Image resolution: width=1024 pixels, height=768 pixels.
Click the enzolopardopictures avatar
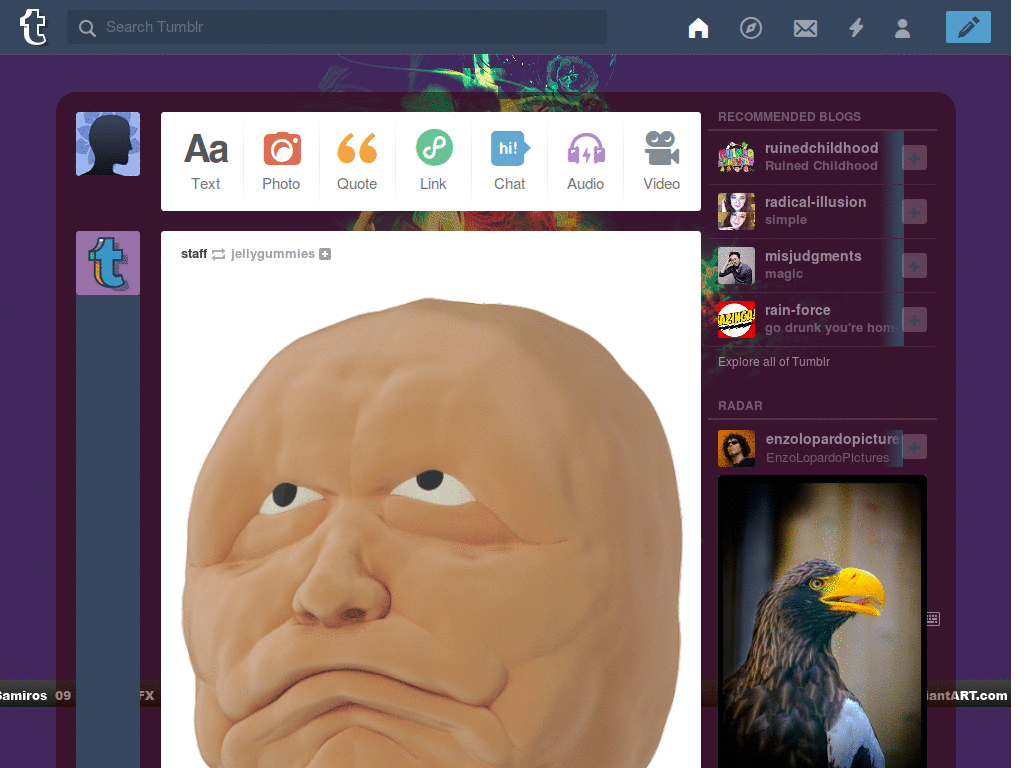click(x=736, y=448)
